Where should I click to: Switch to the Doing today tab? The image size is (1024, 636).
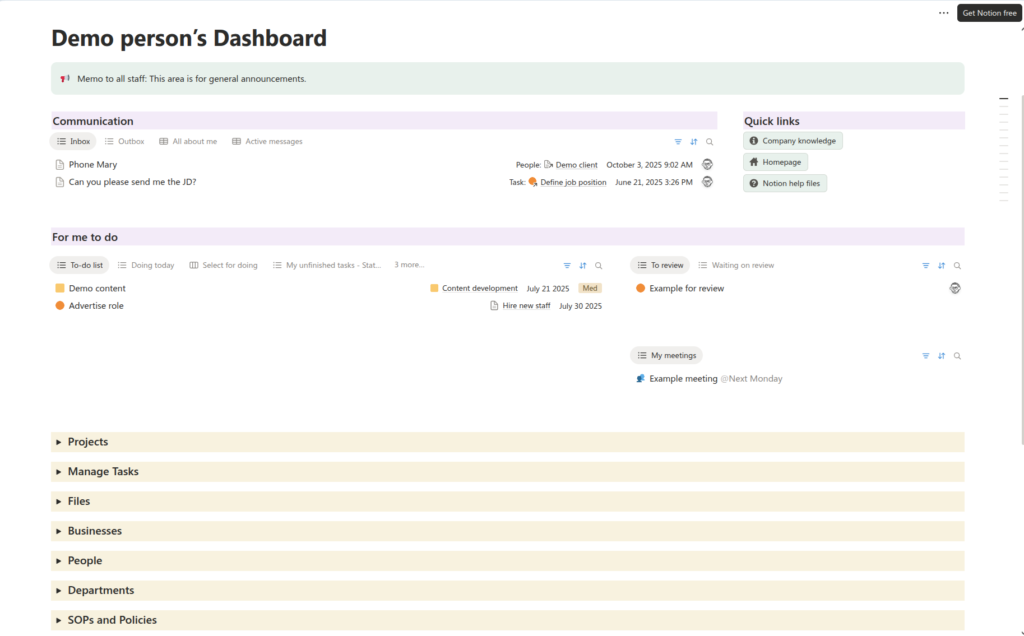point(146,266)
